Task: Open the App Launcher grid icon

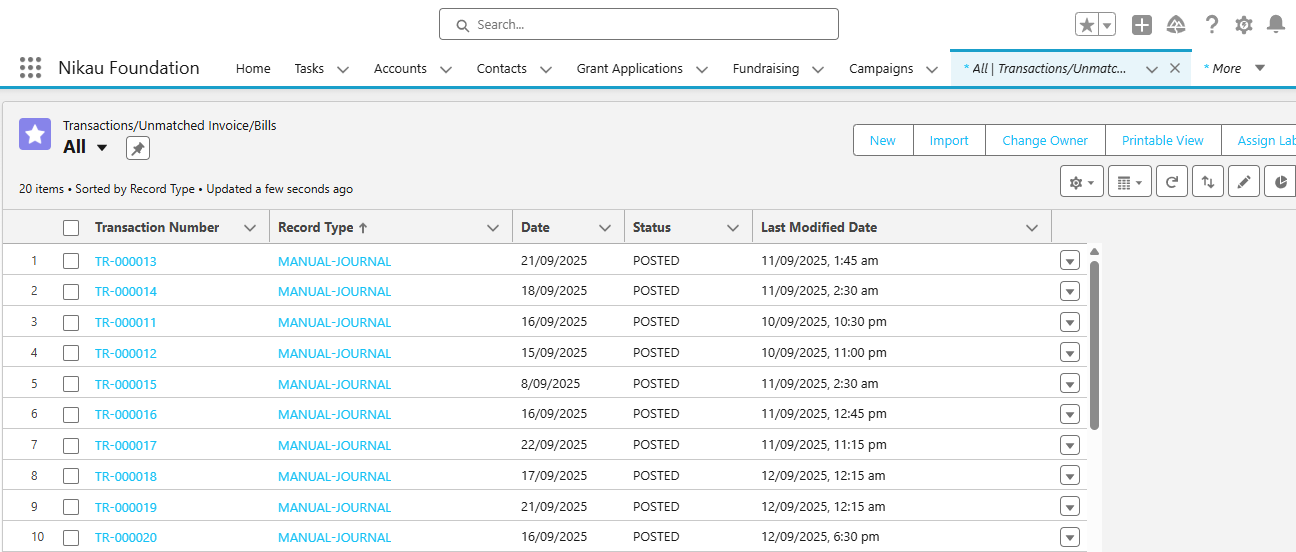Action: (x=30, y=68)
